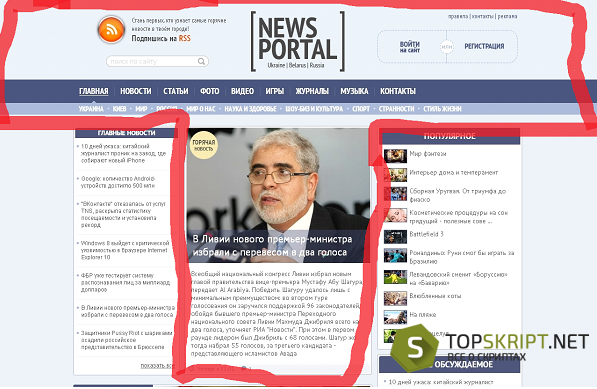The width and height of the screenshot is (597, 389).
Task: Open the Контакты menu item
Action: 397,91
